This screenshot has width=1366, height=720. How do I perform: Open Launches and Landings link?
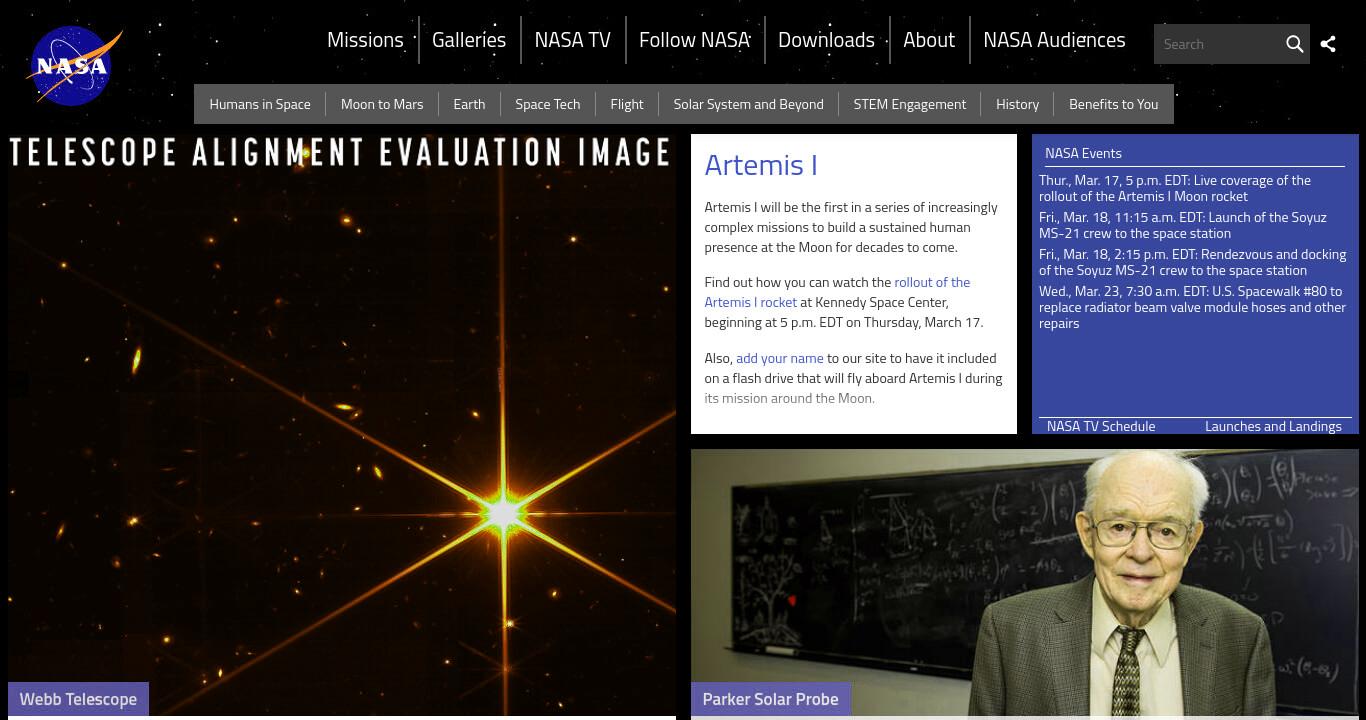(1273, 426)
